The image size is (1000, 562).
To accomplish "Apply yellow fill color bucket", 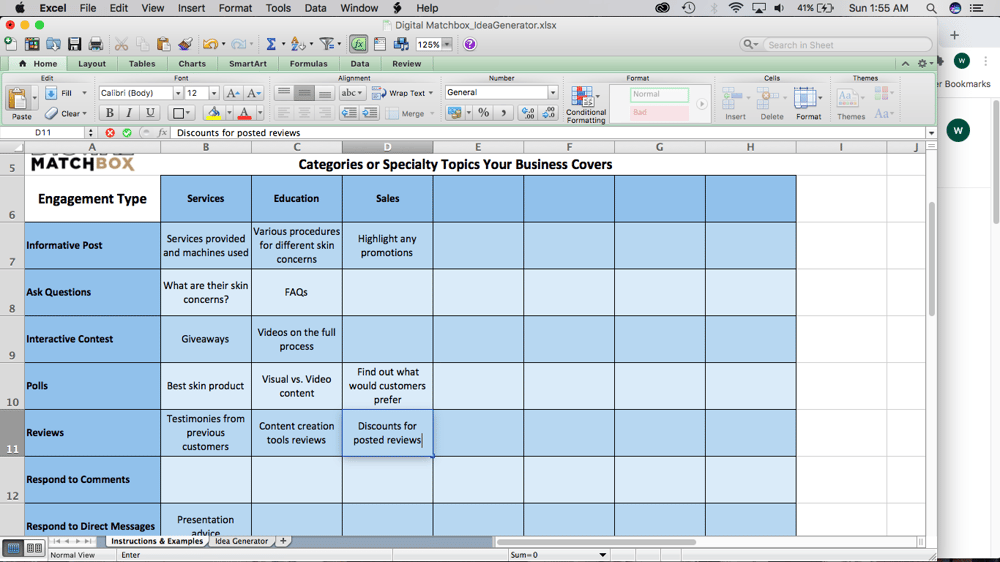I will tap(214, 113).
